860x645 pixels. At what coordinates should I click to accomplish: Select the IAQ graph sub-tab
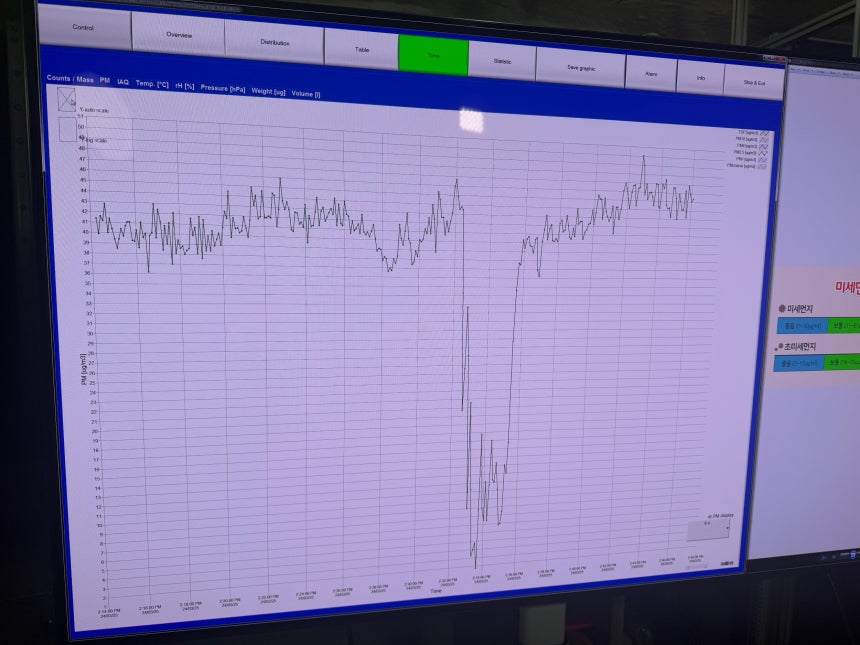coord(123,82)
